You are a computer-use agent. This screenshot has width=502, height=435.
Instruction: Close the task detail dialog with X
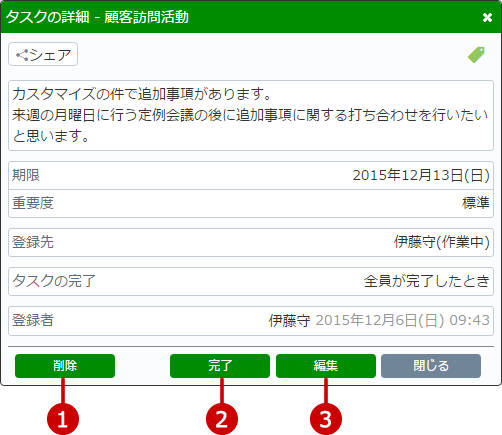(487, 17)
